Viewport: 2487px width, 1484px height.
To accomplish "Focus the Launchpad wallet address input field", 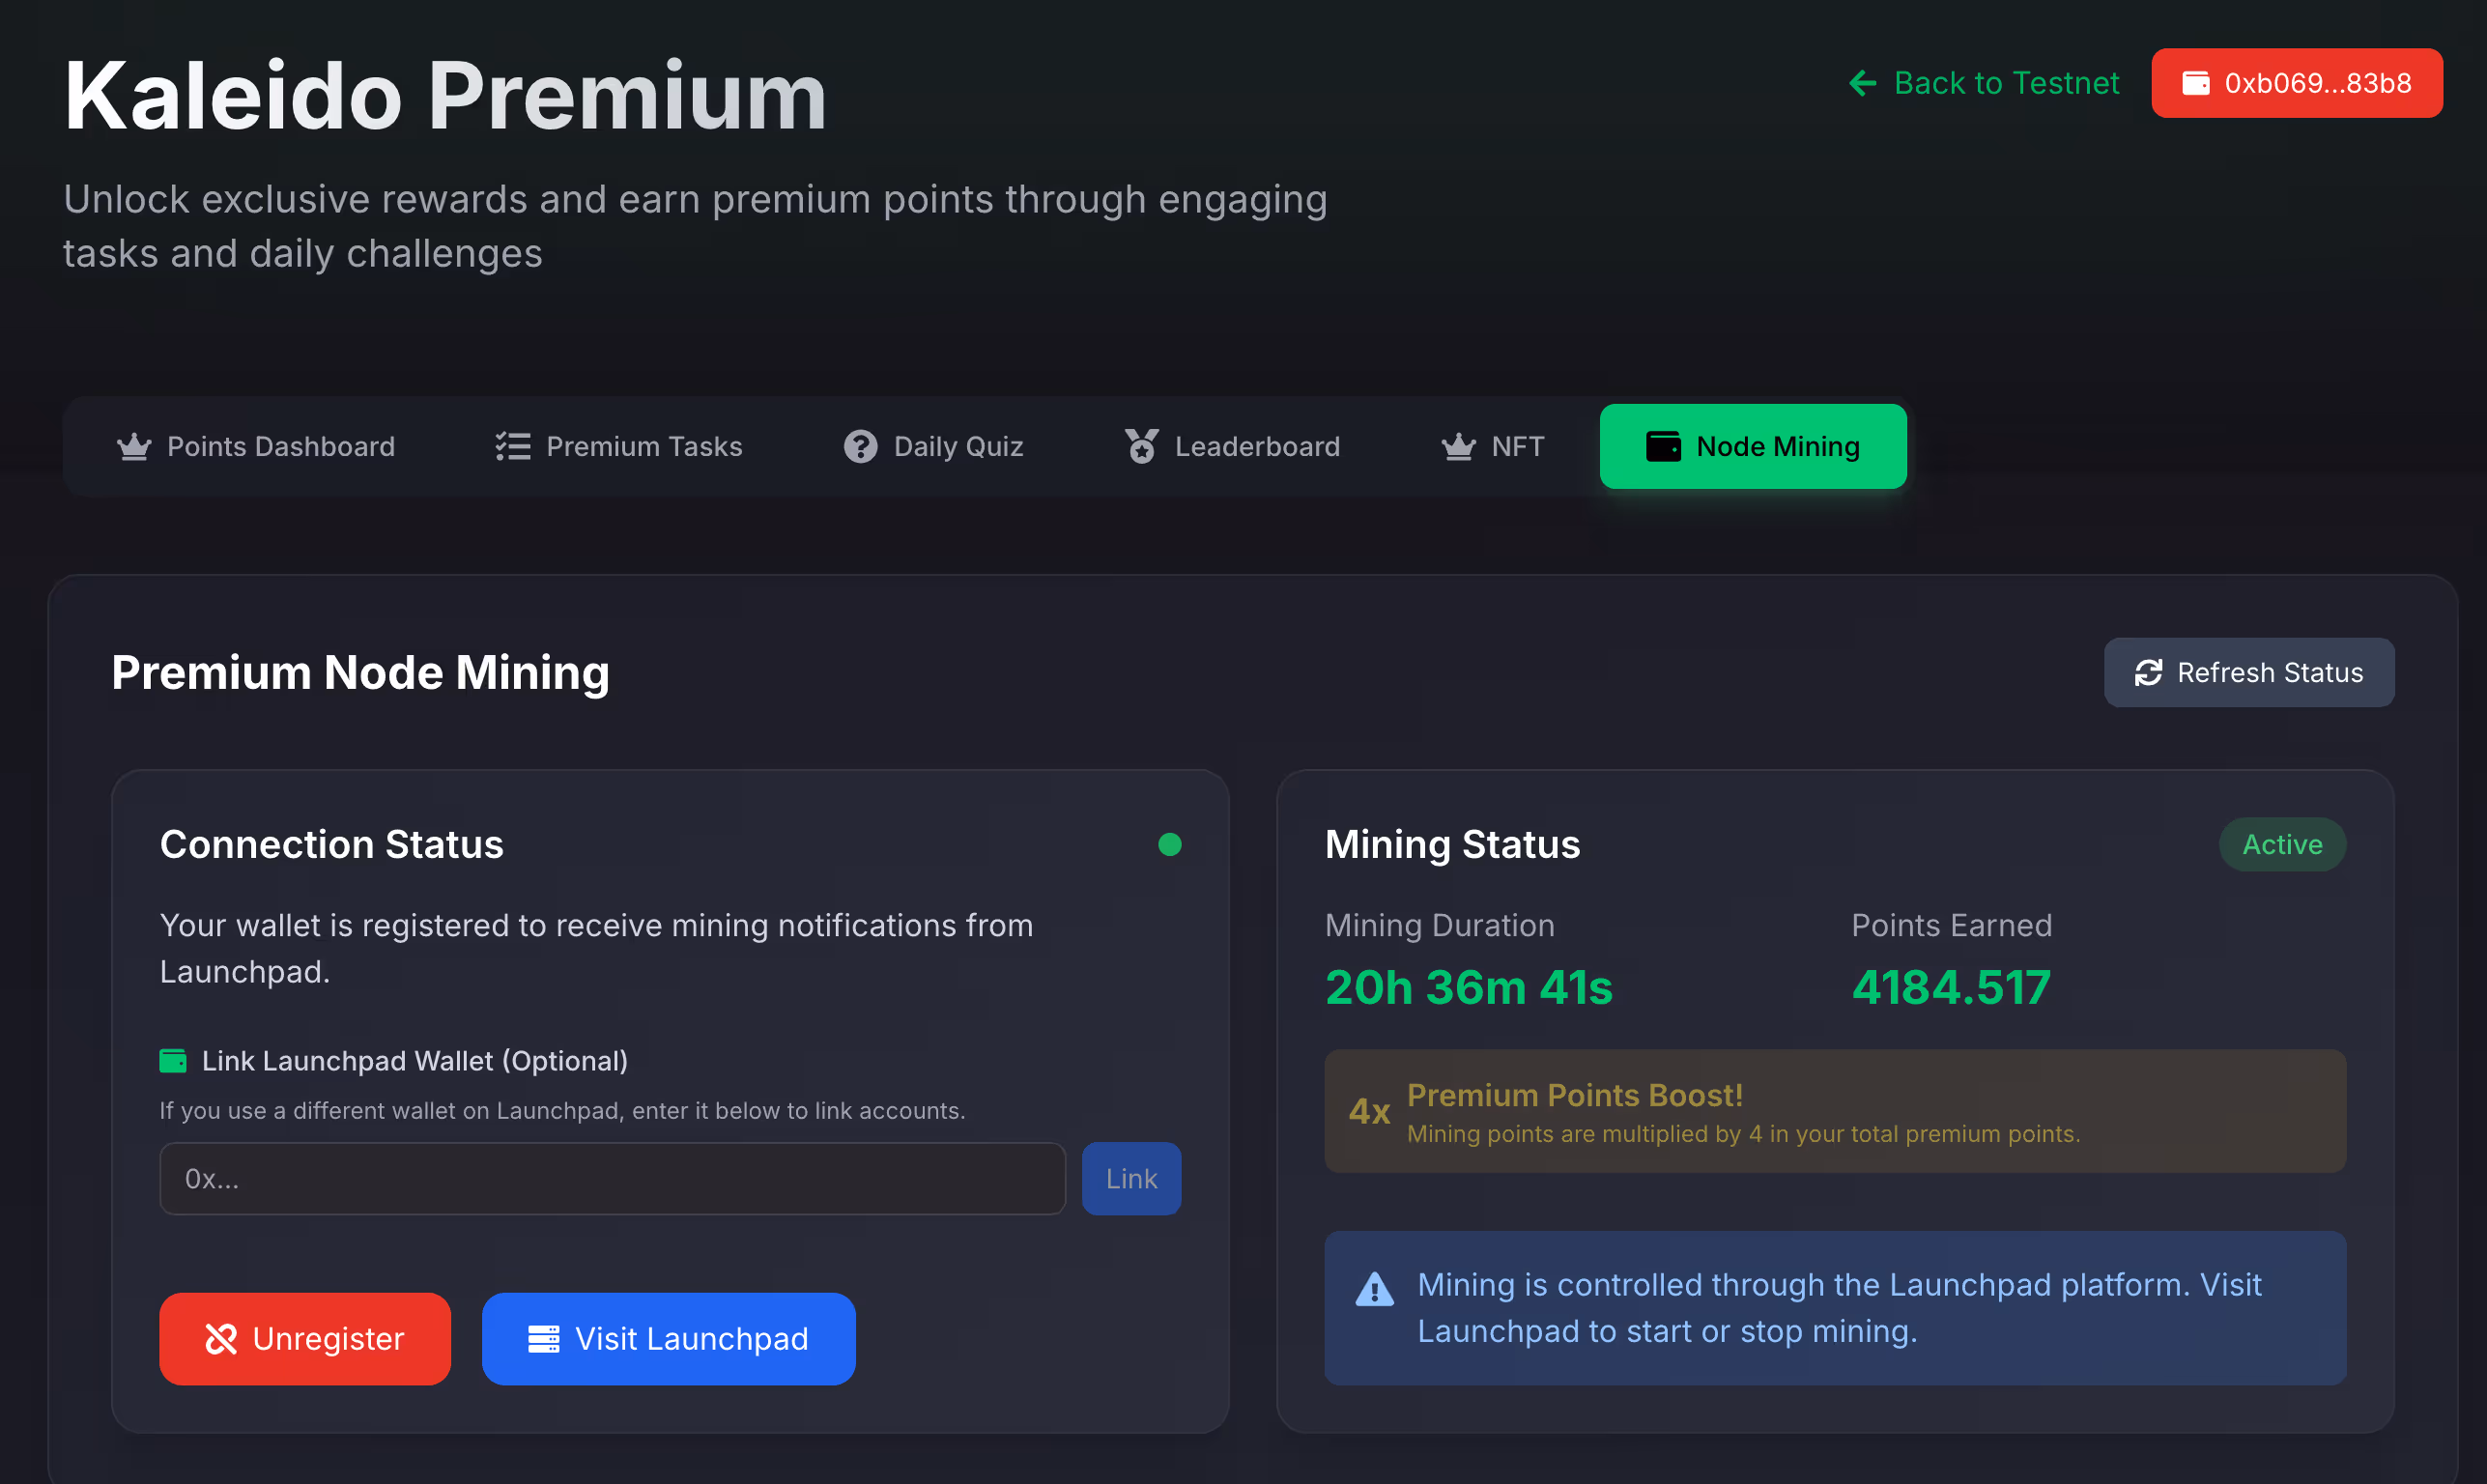I will (612, 1179).
